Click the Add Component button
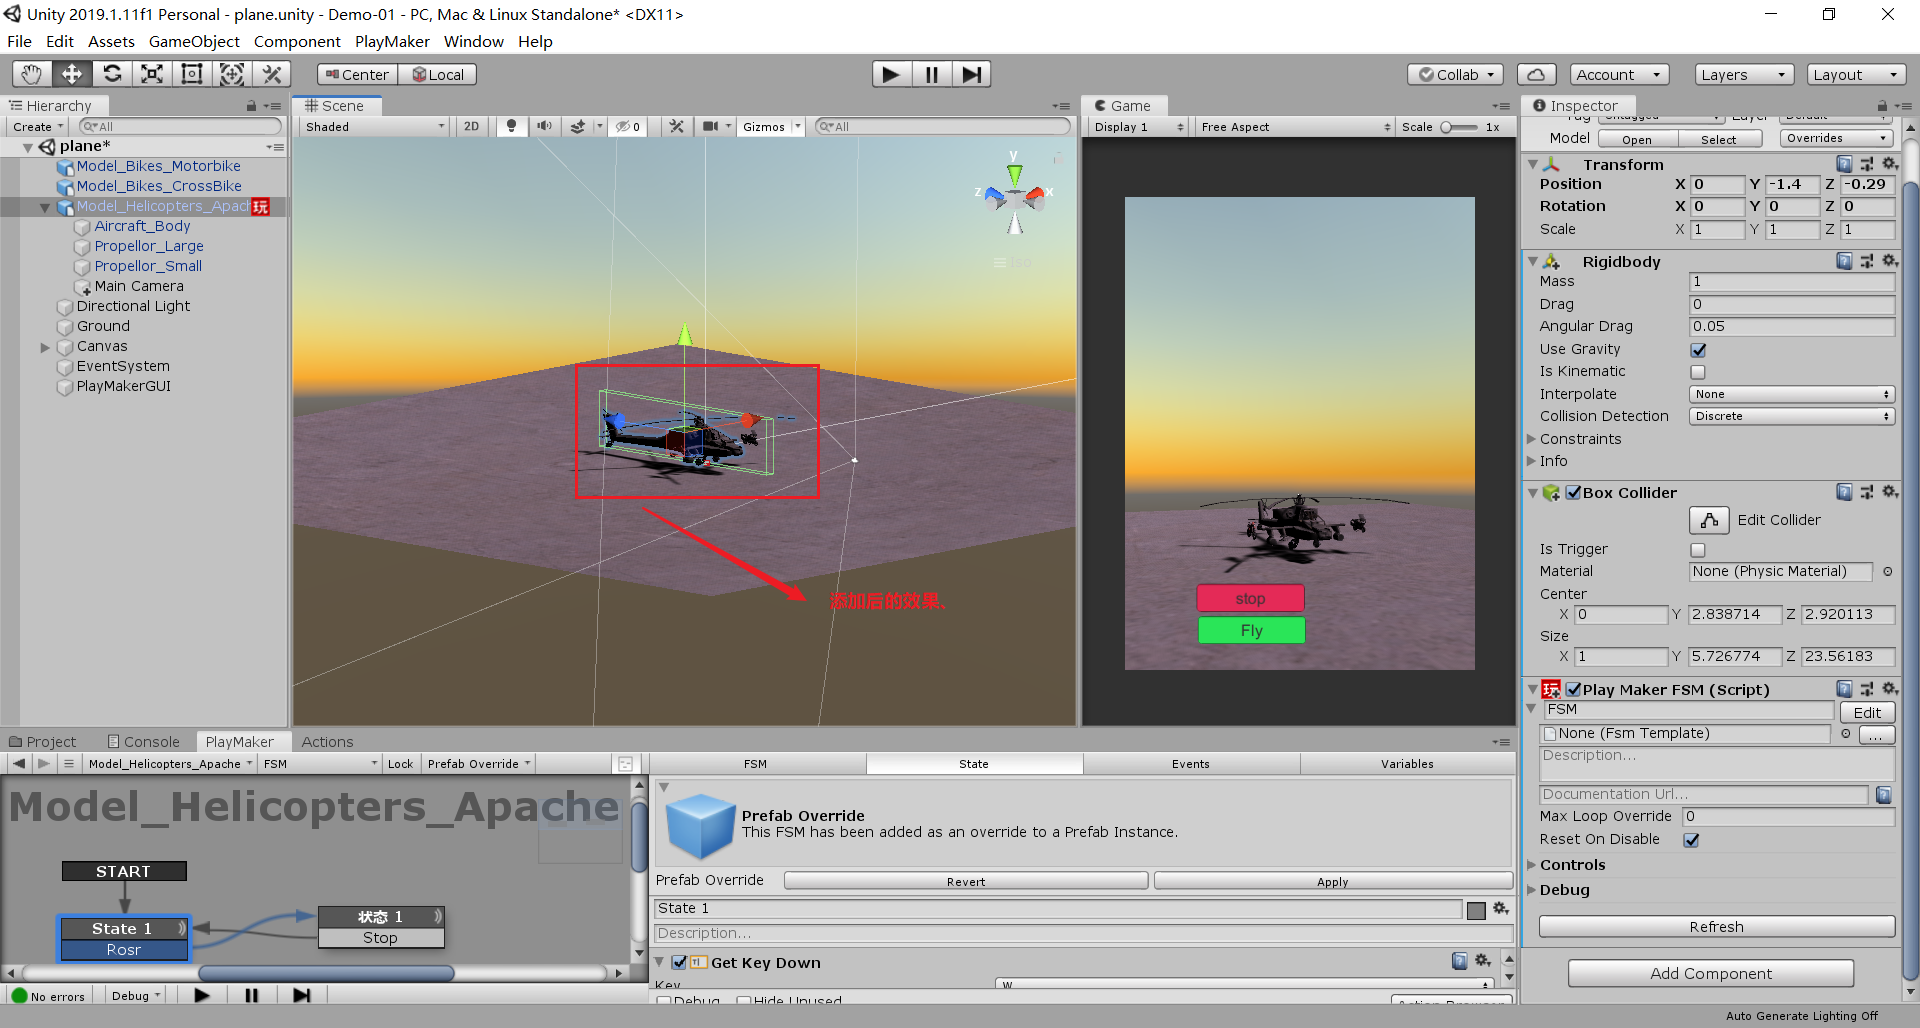The height and width of the screenshot is (1028, 1920). click(1711, 973)
